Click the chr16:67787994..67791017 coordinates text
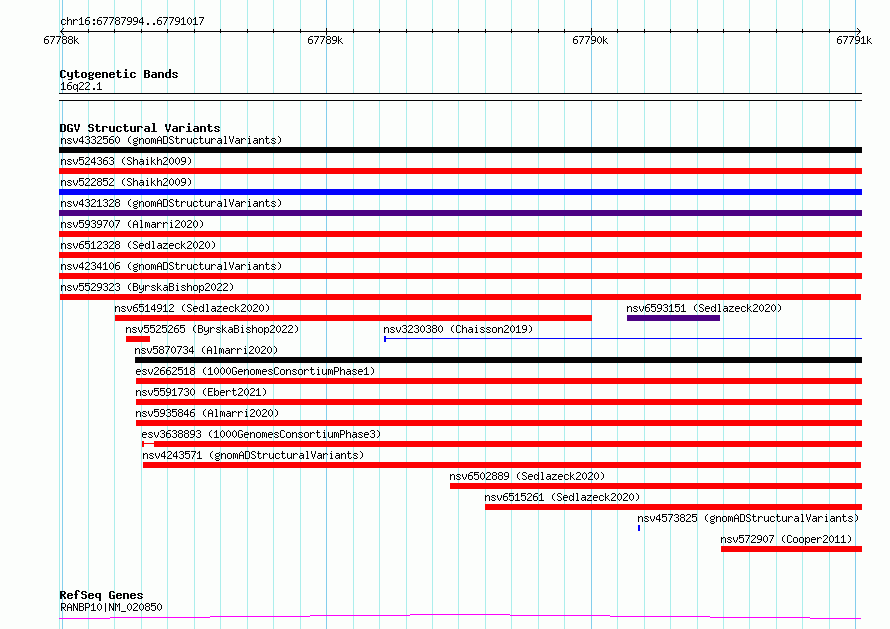This screenshot has height=629, width=890. (132, 22)
